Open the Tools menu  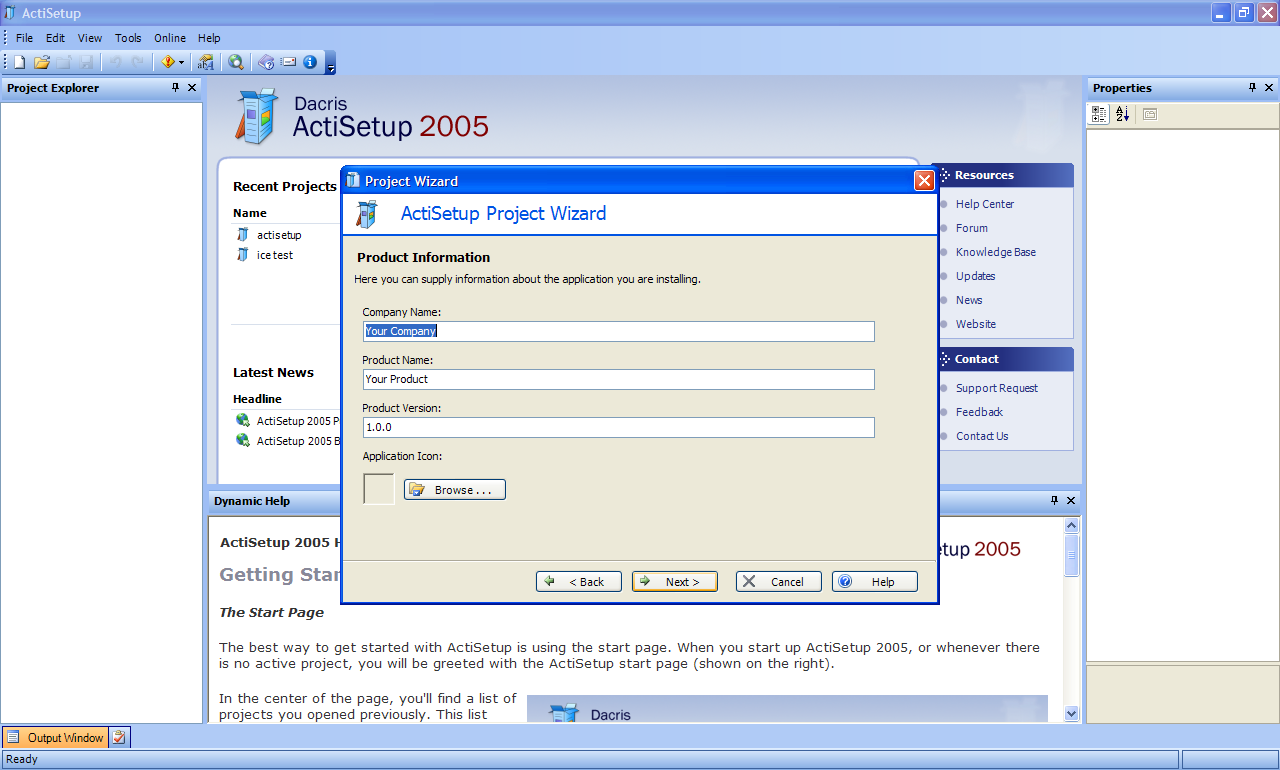point(128,38)
